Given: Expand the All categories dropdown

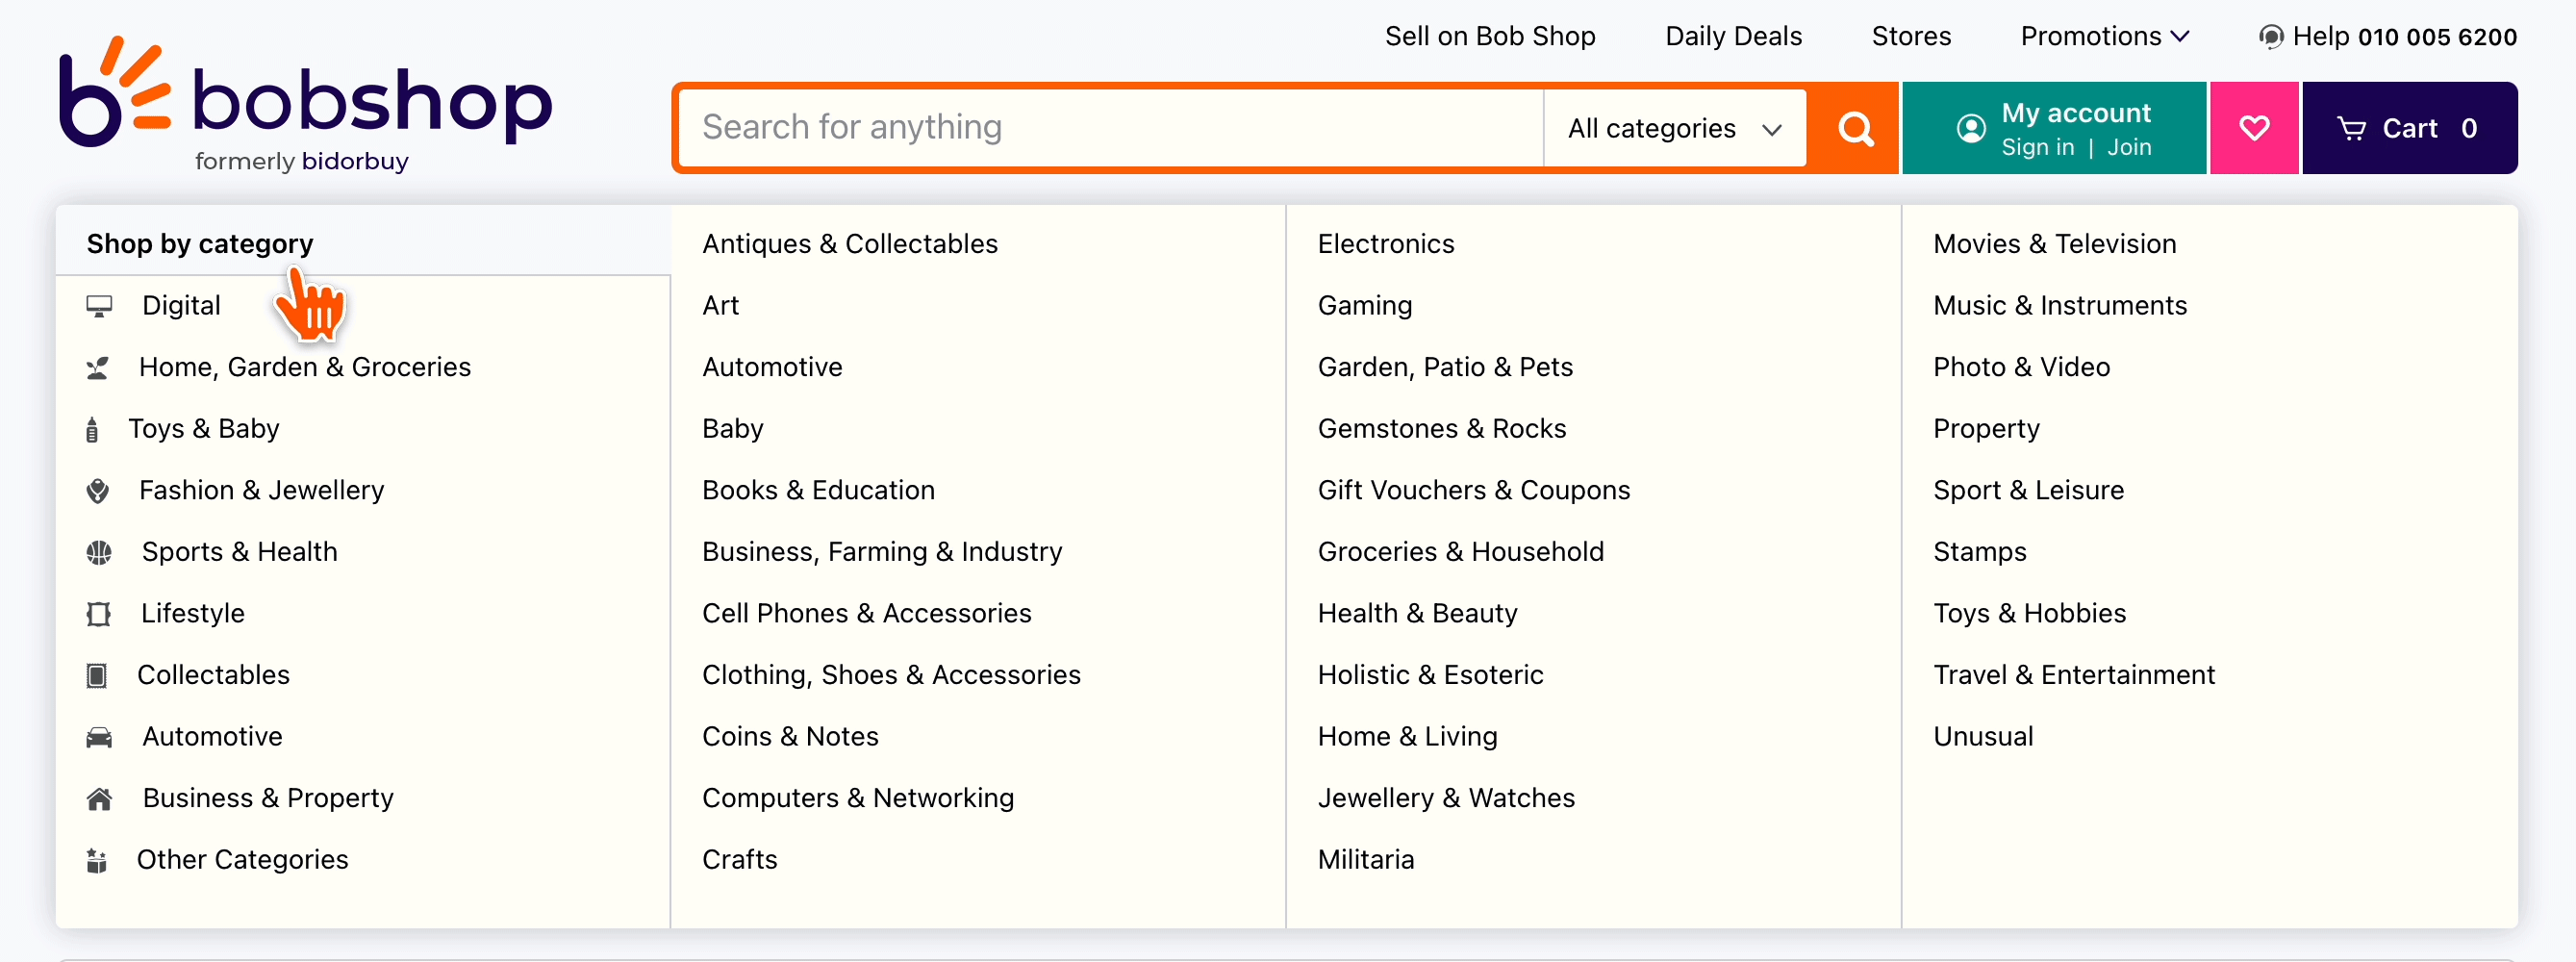Looking at the screenshot, I should click(x=1674, y=128).
